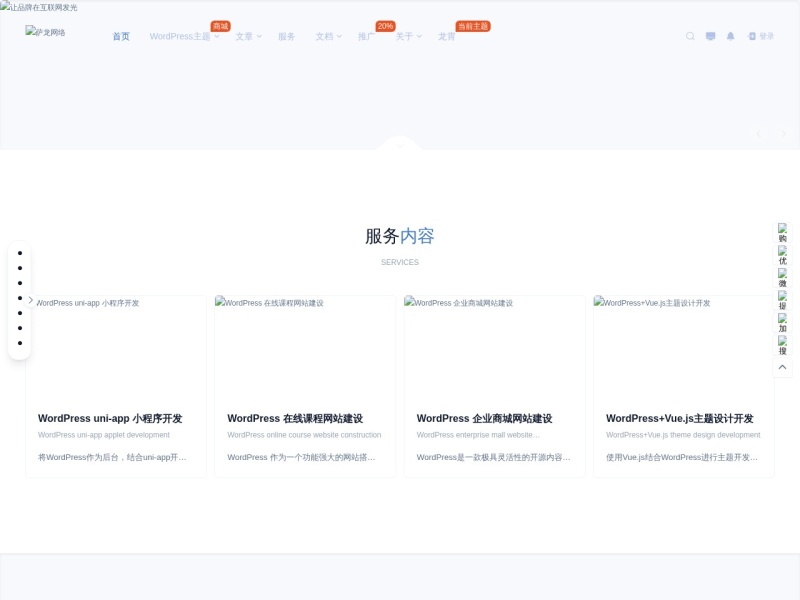Image resolution: width=800 pixels, height=600 pixels.
Task: Click the description starting 将WordPress作为后台
Action: coord(112,457)
